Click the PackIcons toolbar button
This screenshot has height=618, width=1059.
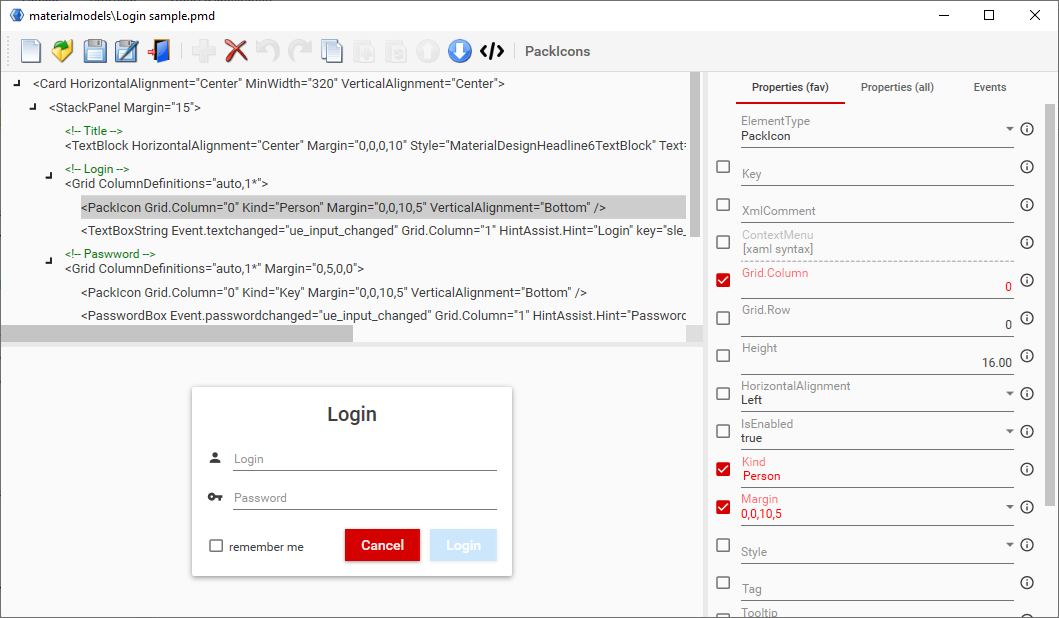tap(557, 51)
